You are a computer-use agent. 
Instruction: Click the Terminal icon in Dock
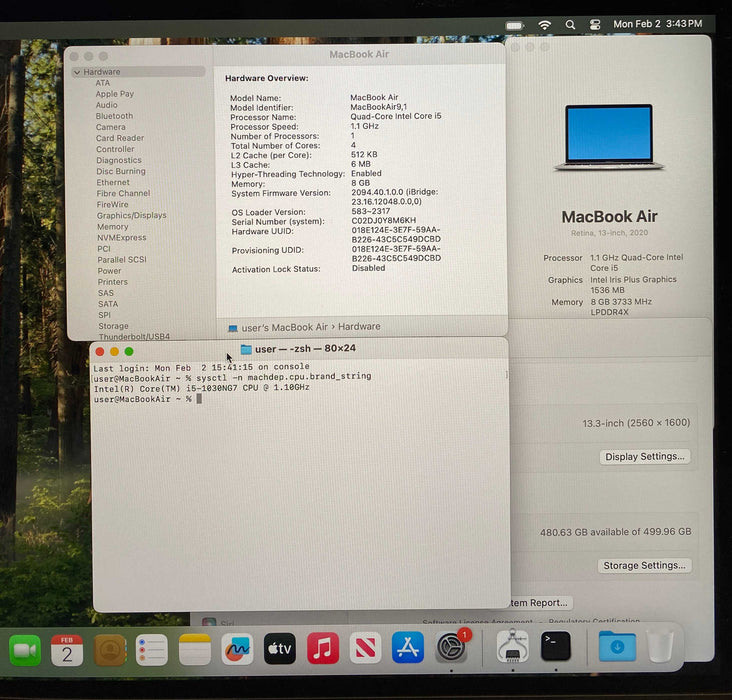556,646
